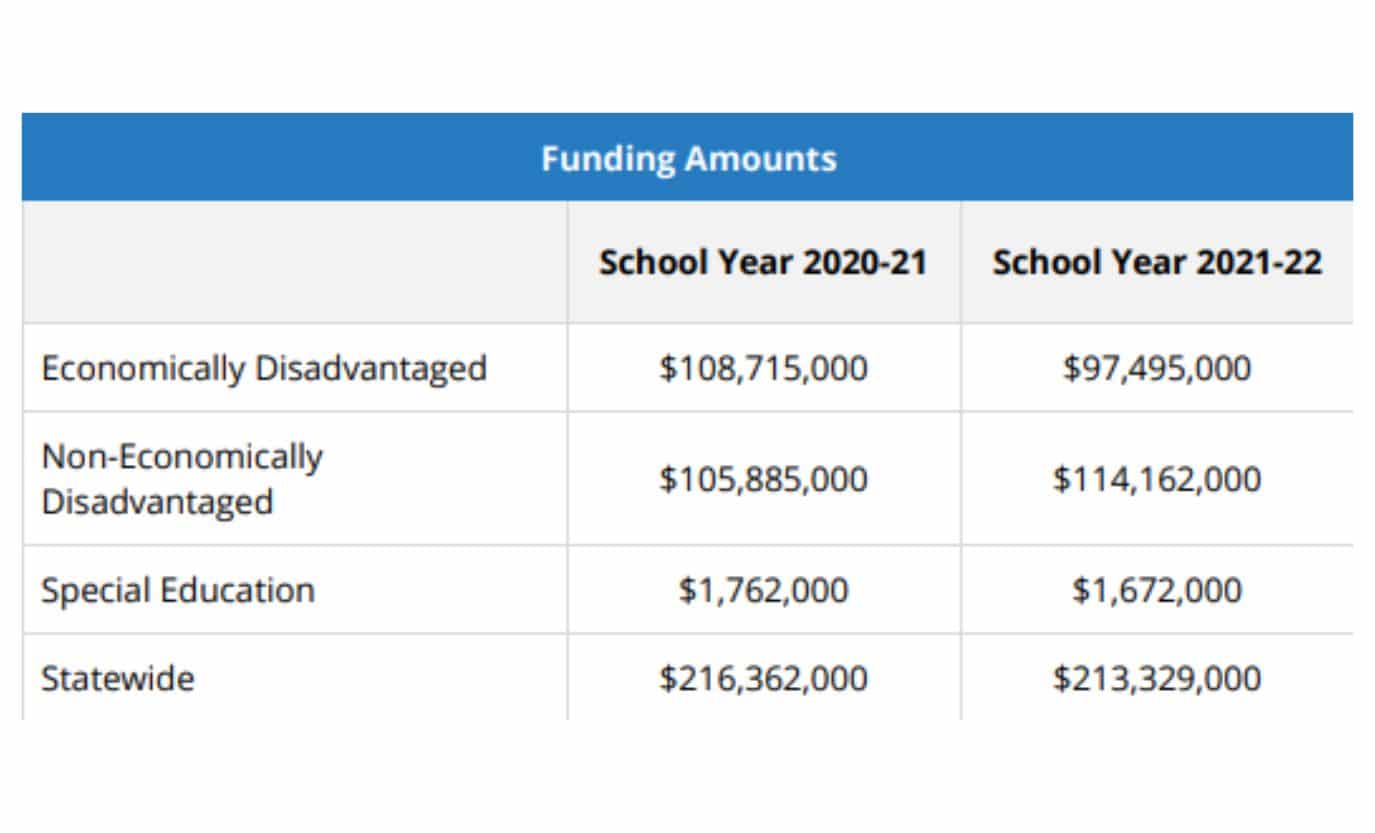Viewport: 1375px width, 833px height.
Task: Select the Special Education row label
Action: 178,590
